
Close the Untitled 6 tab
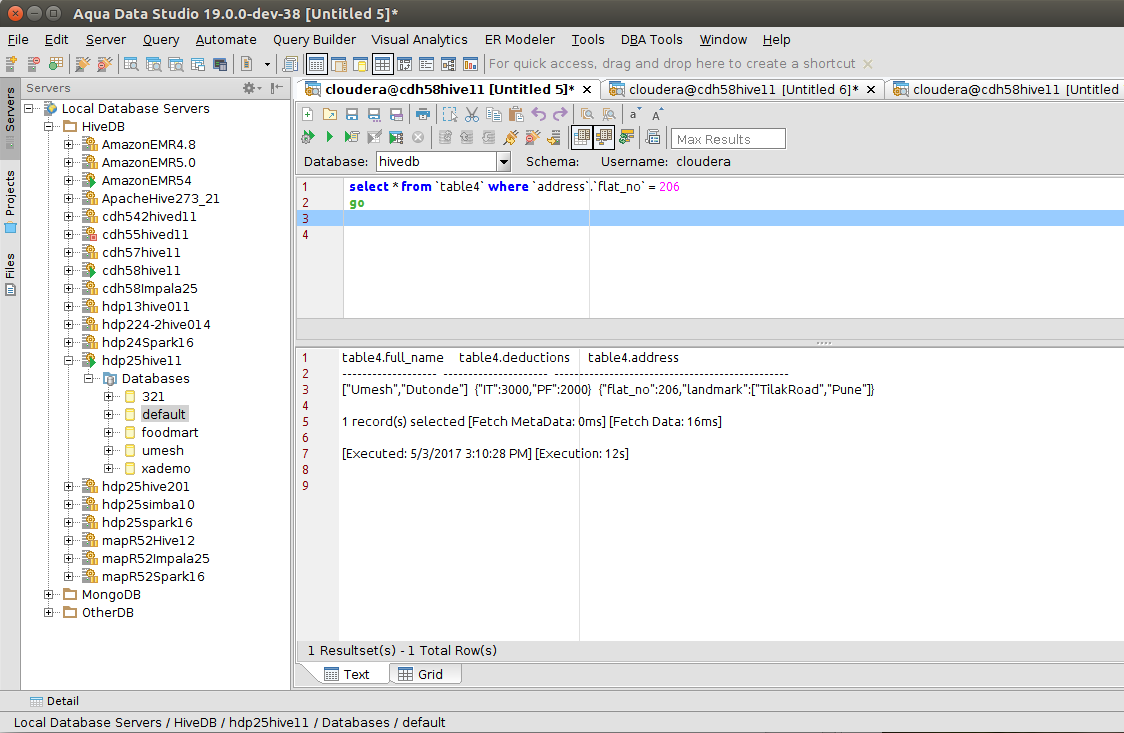871,90
